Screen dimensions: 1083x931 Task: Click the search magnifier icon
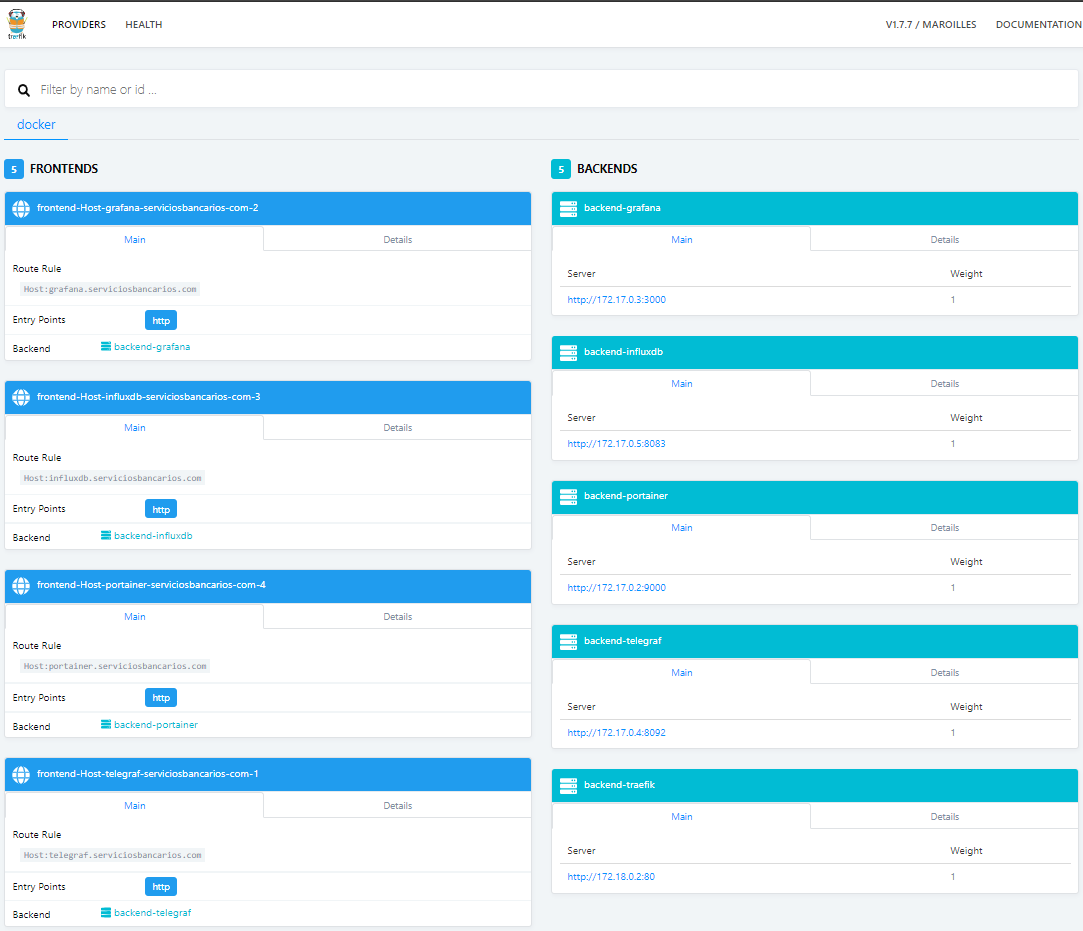tap(23, 90)
